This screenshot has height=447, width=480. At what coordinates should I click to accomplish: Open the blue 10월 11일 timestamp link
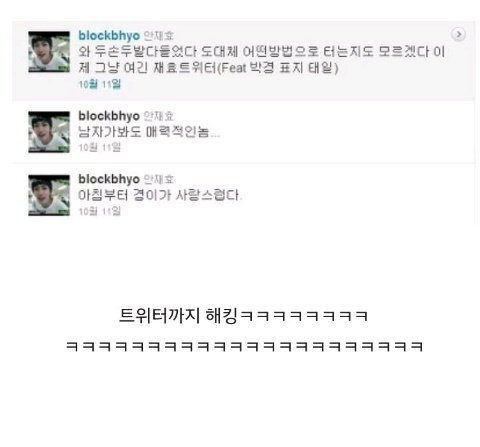(100, 84)
